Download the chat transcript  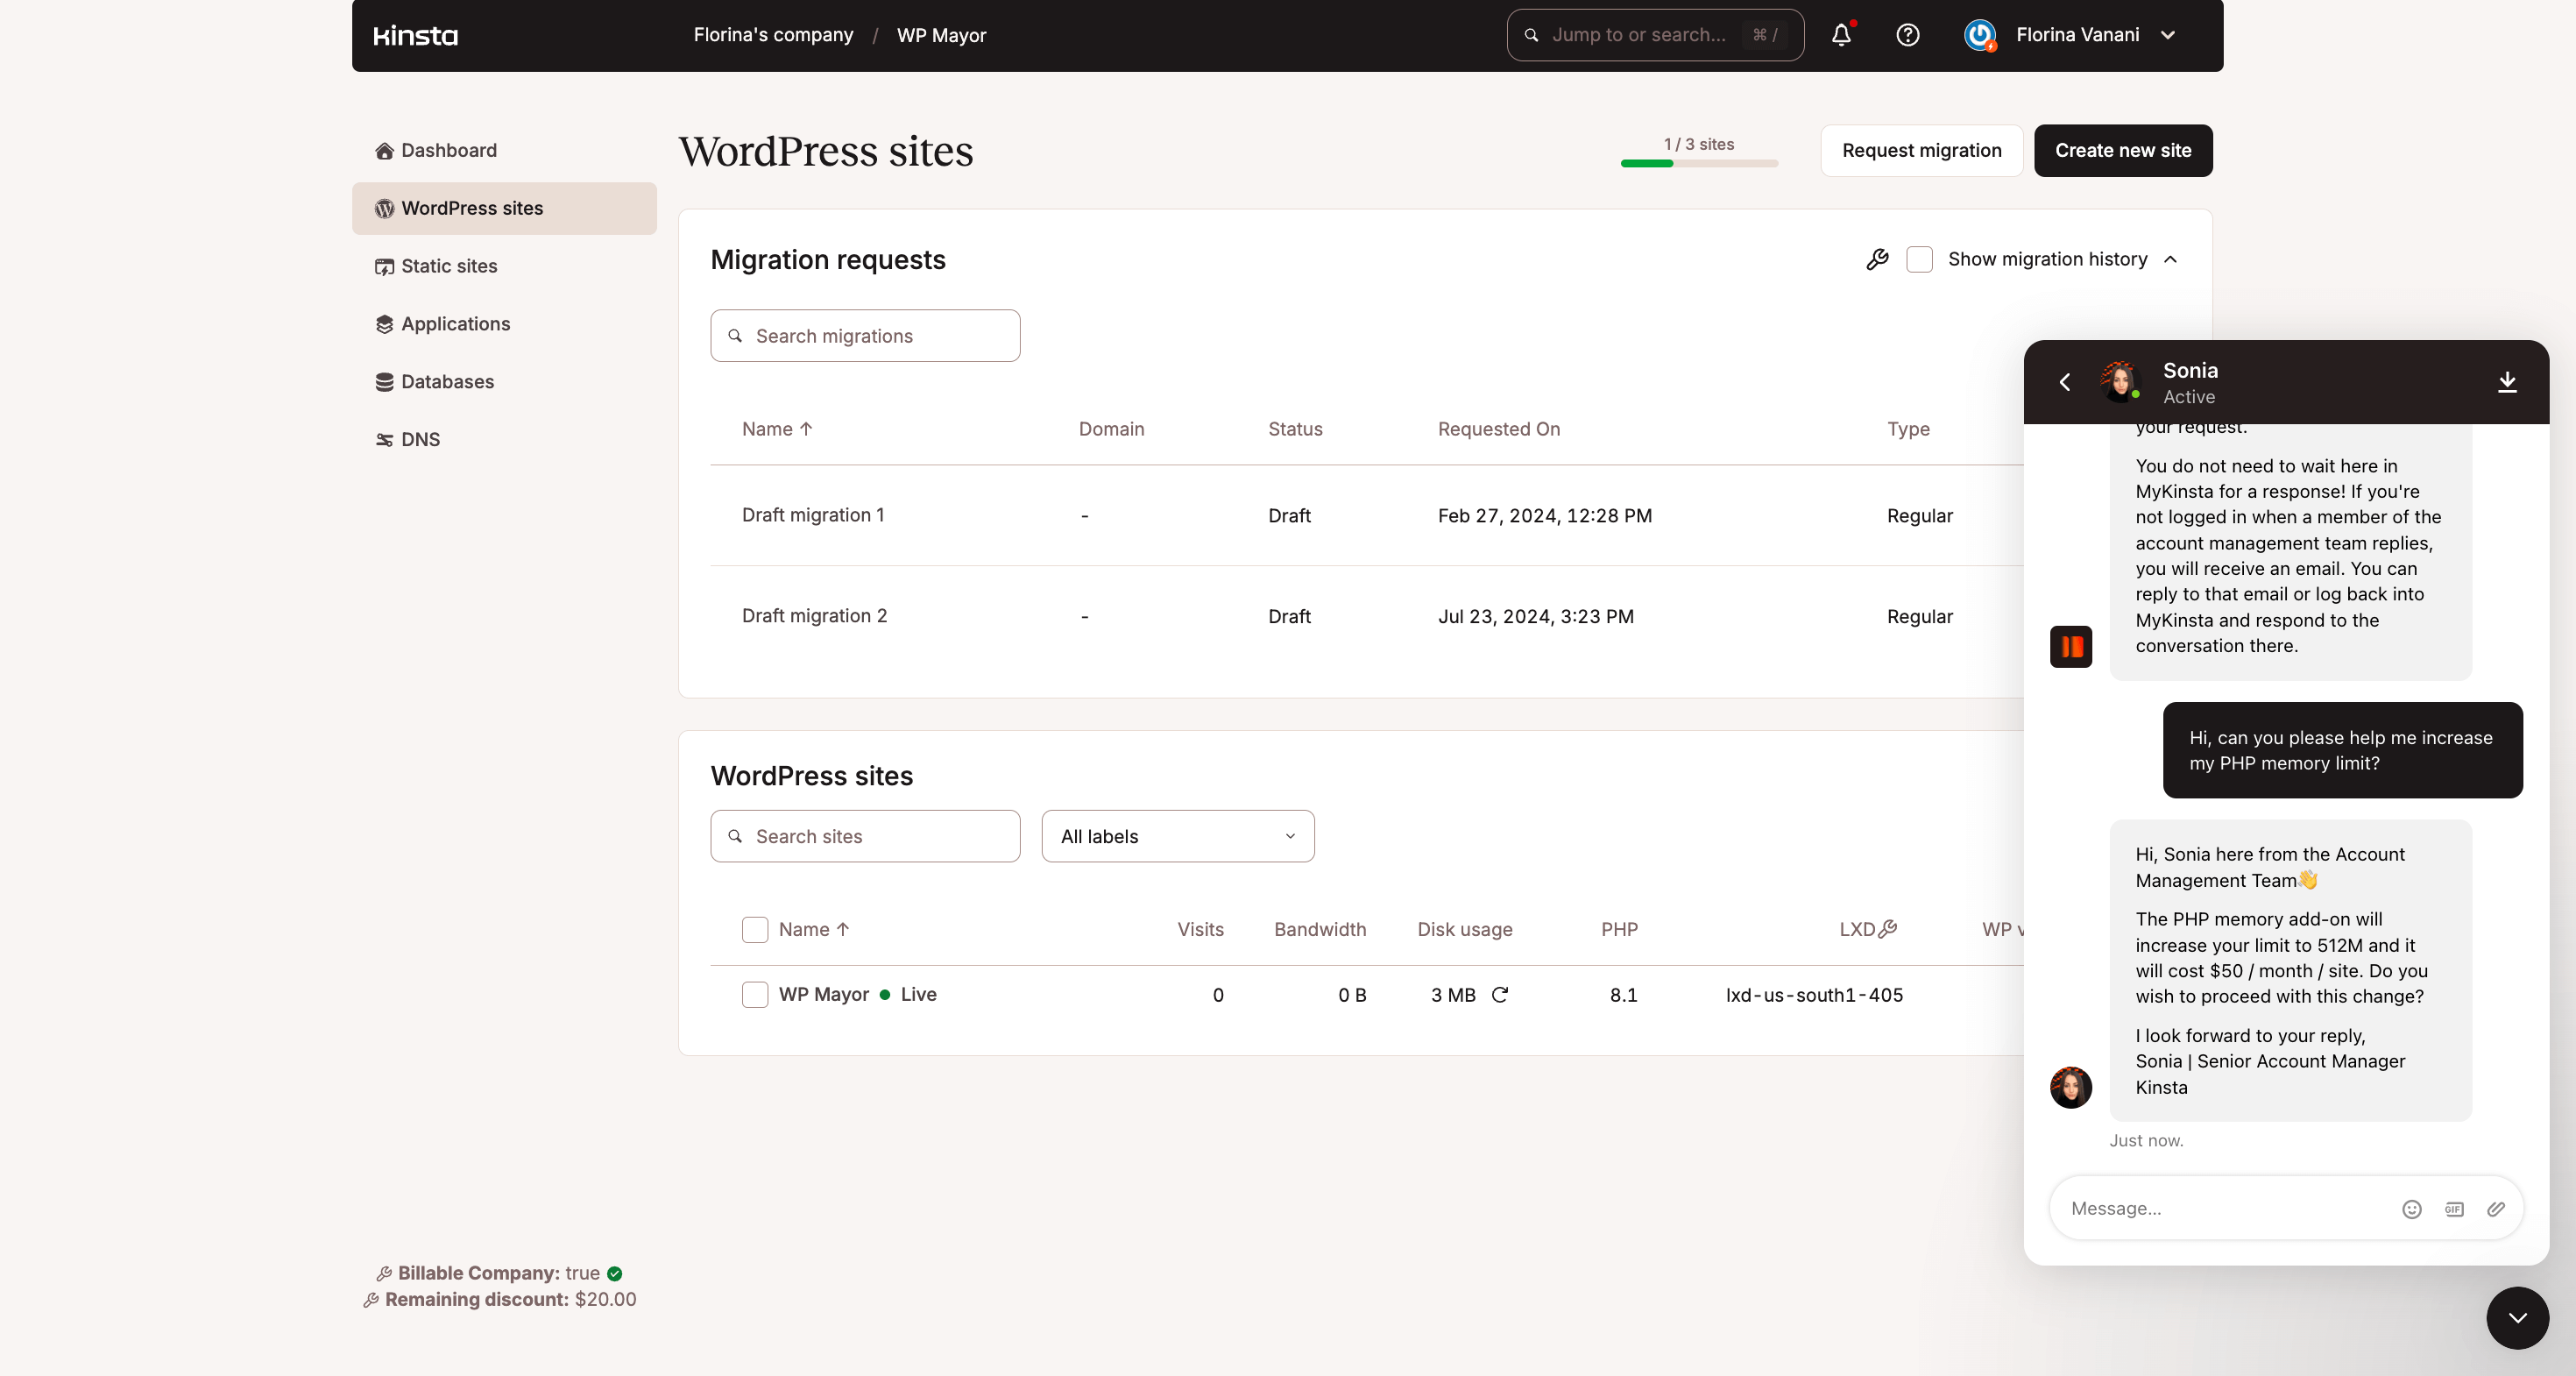click(2507, 382)
